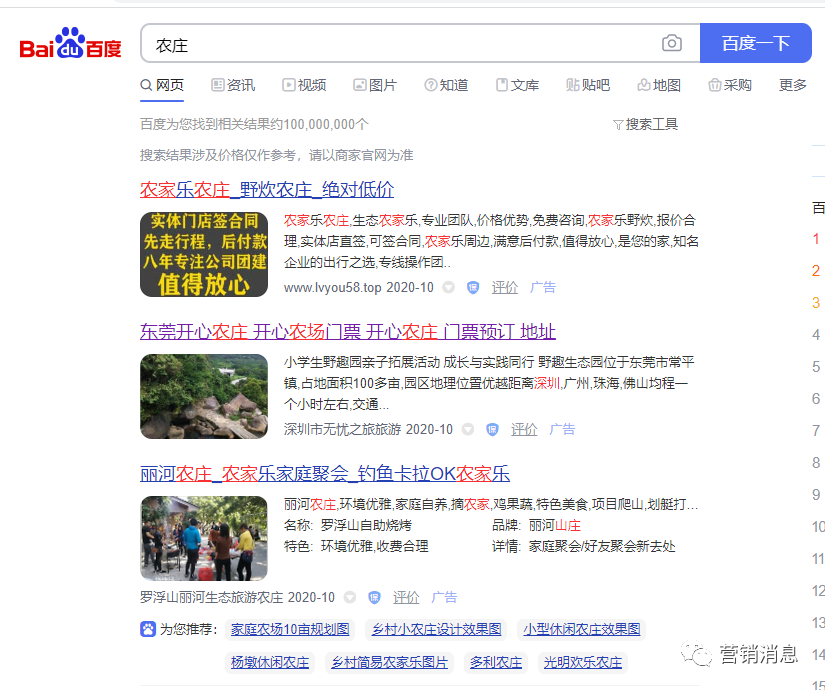Viewport: 825px width, 690px height.
Task: Open suggestion 光明欢乐农庄
Action: pyautogui.click(x=582, y=663)
